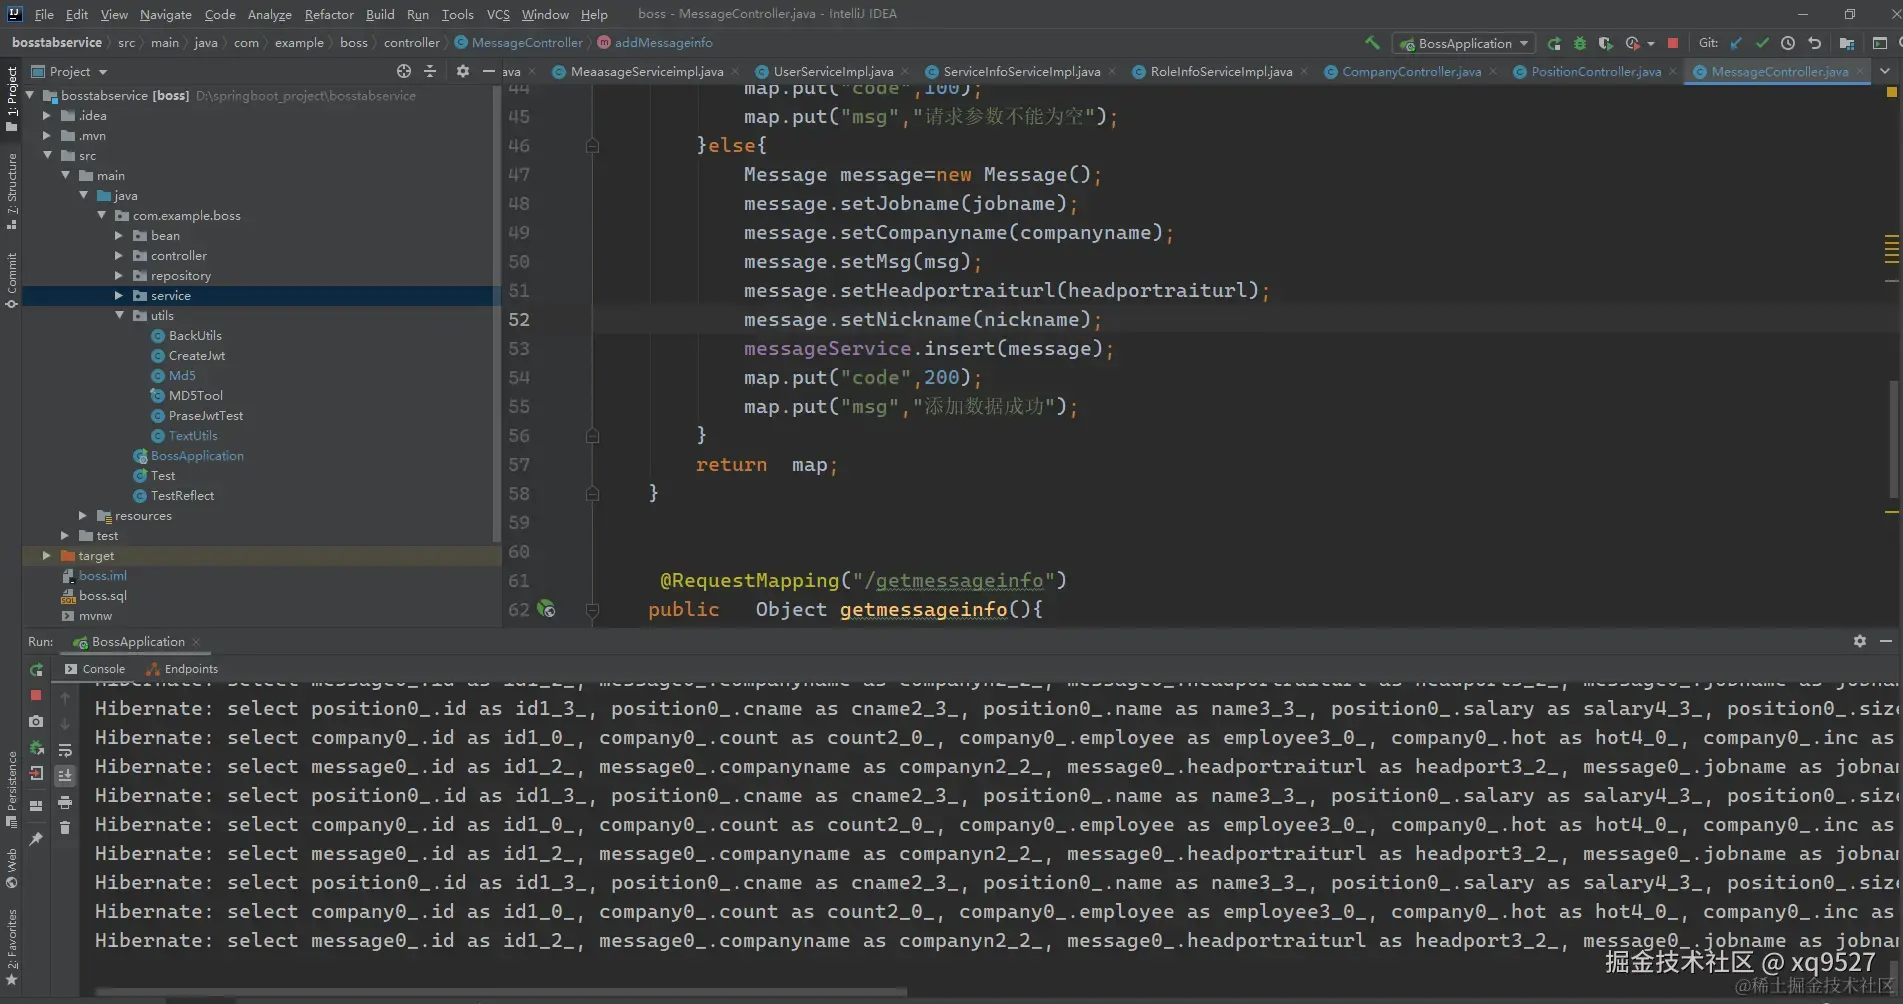
Task: Clear console with trash icon
Action: (x=65, y=828)
